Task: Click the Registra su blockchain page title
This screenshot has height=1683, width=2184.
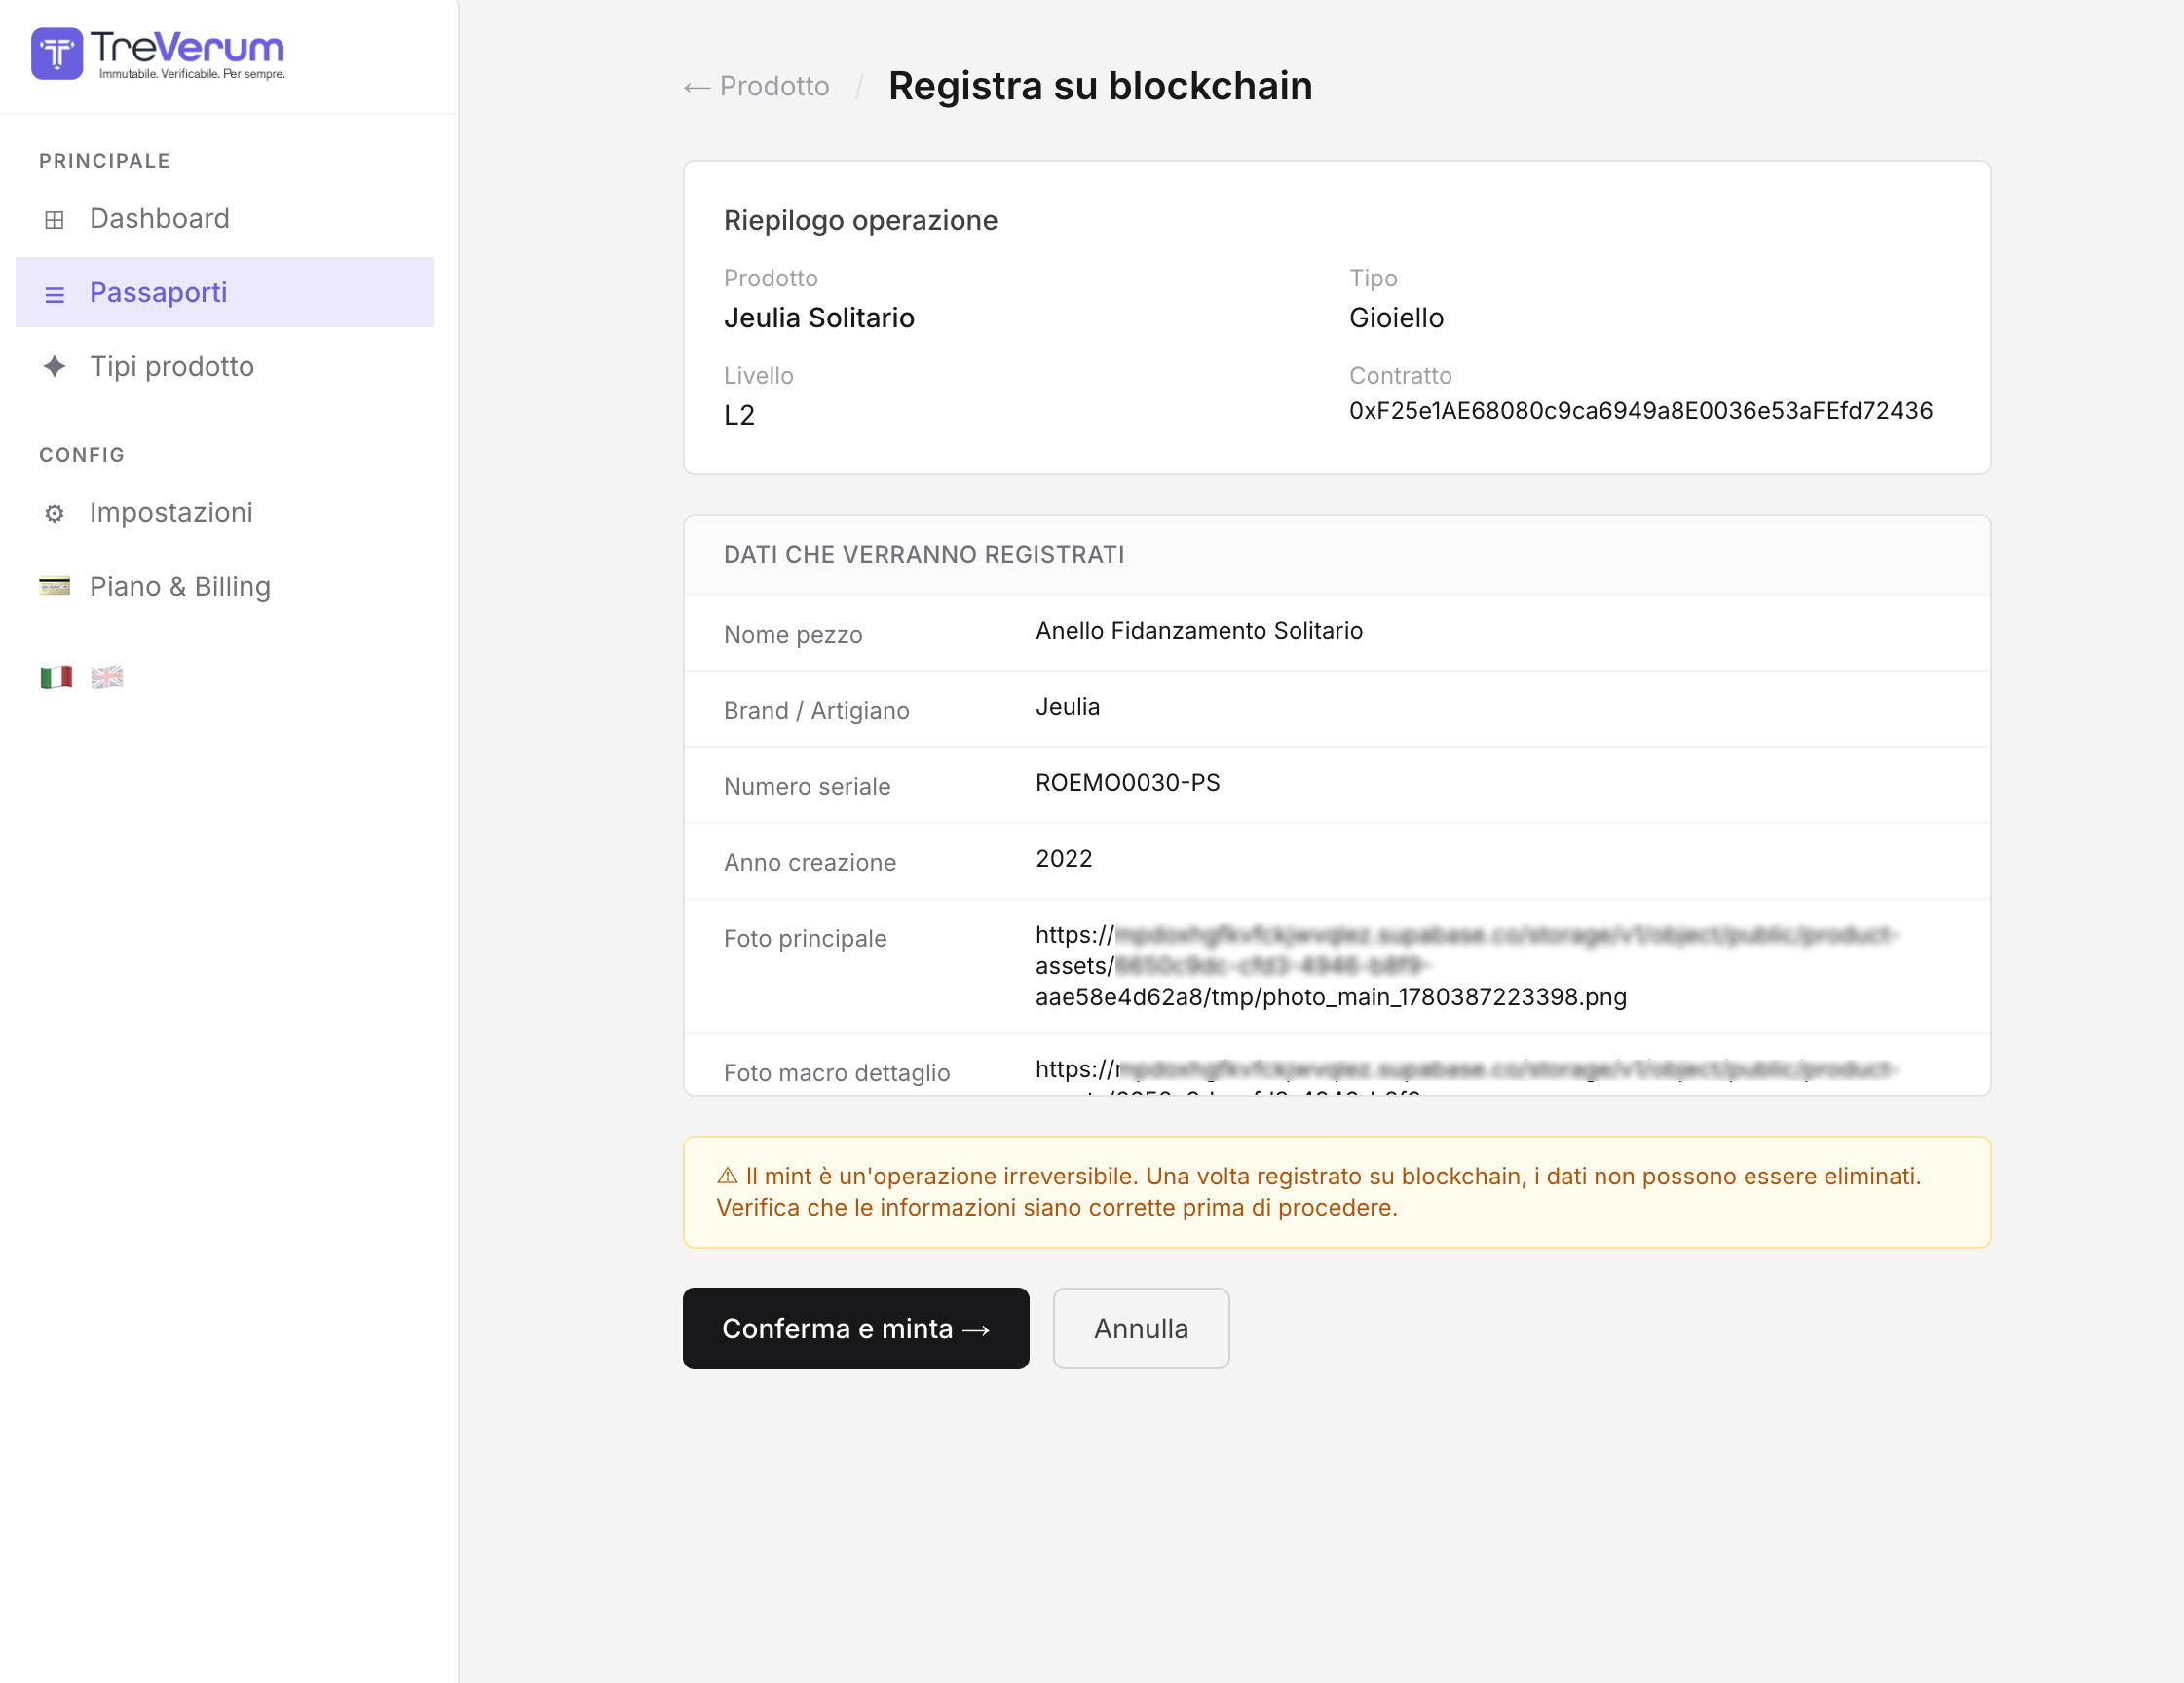Action: pos(1100,86)
